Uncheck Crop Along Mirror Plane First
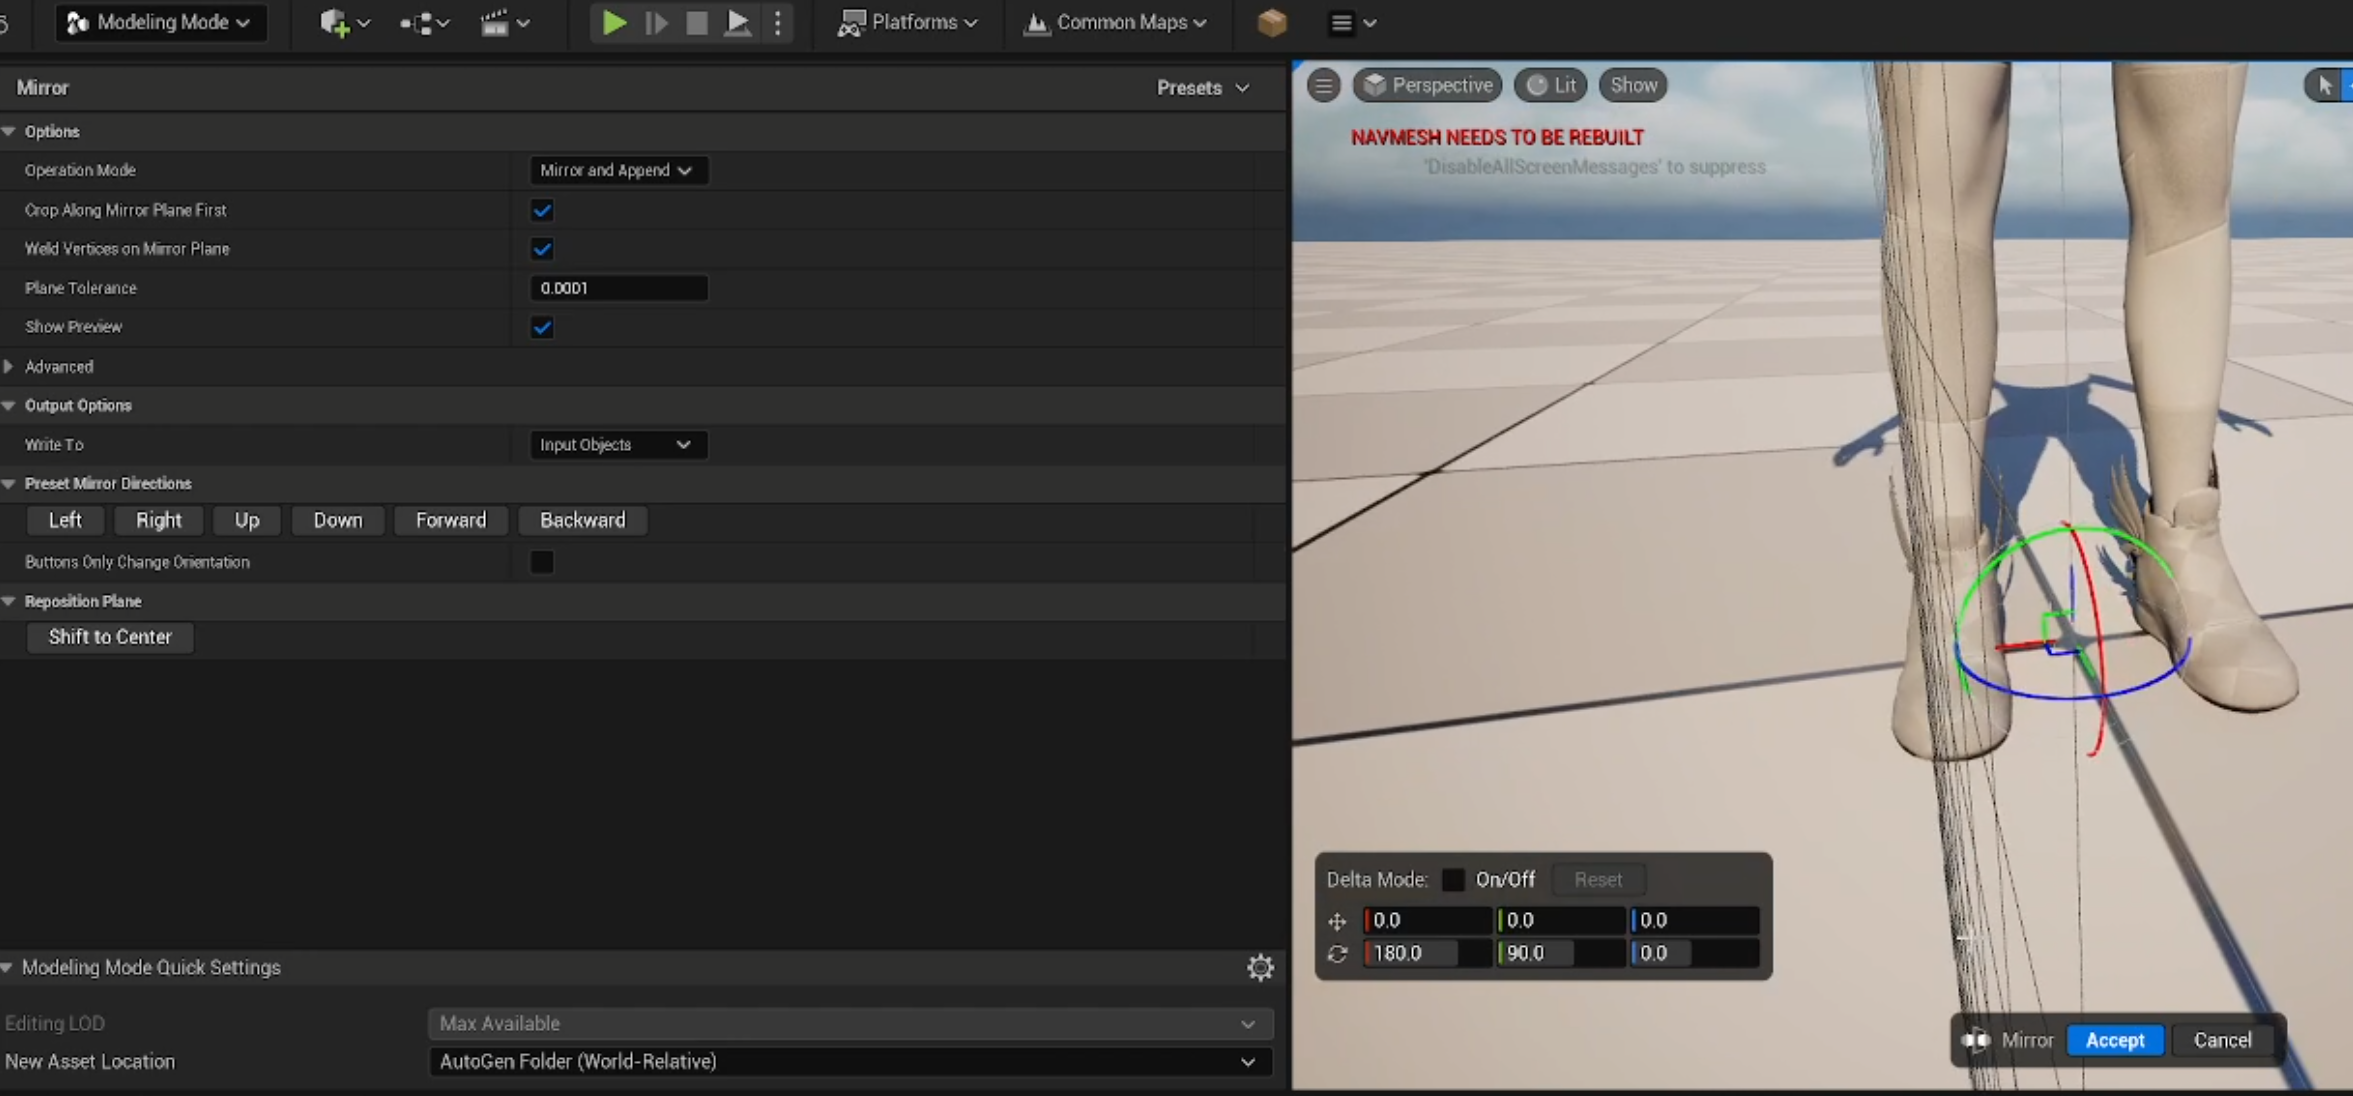This screenshot has height=1096, width=2353. pyautogui.click(x=542, y=210)
